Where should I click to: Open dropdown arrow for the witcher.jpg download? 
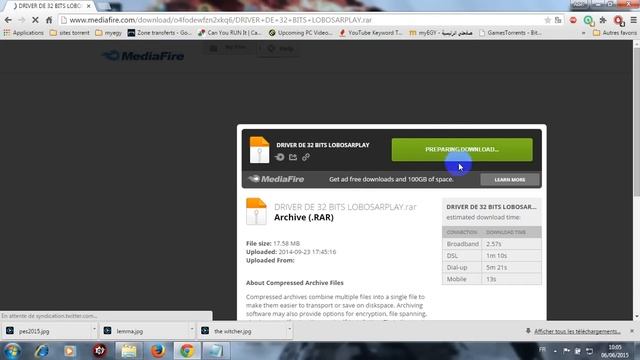point(289,330)
